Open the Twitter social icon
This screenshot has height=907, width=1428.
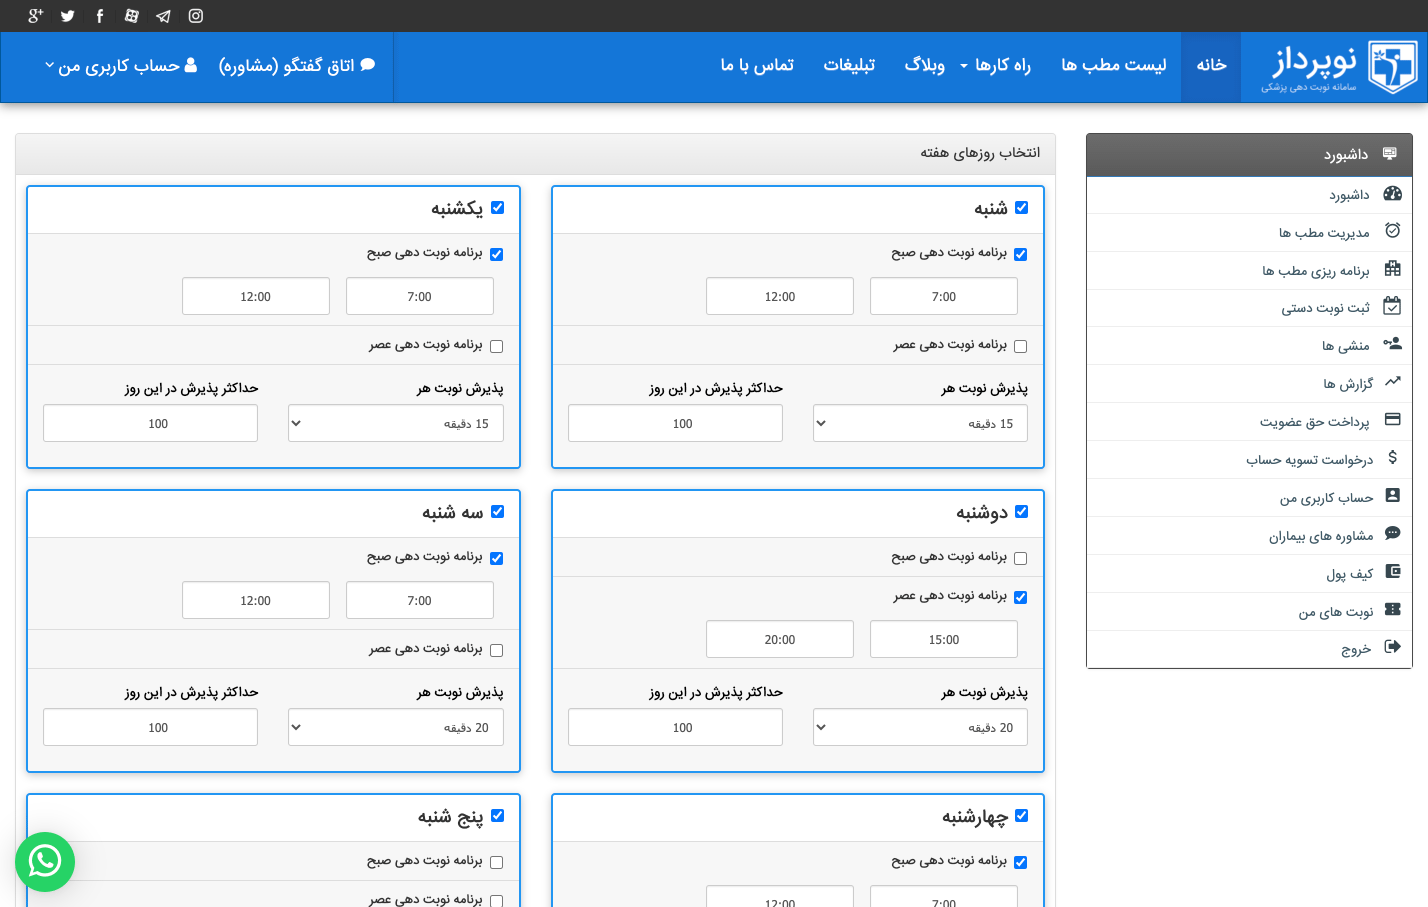68,16
